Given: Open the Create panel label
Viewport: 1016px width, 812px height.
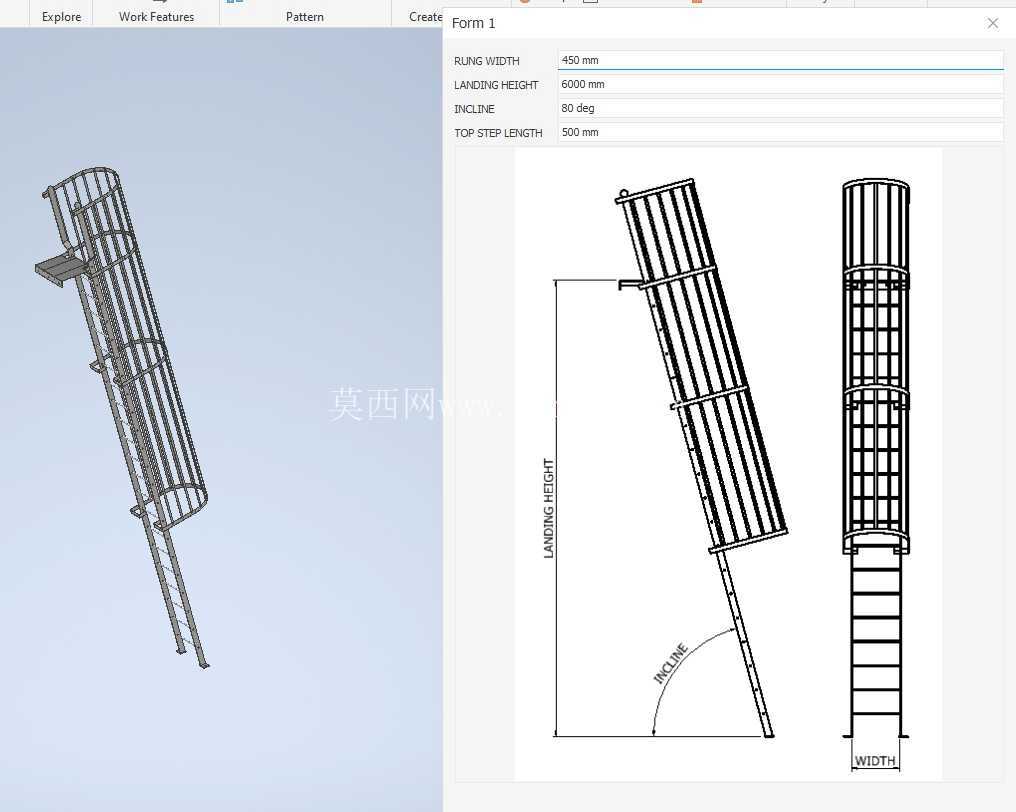Looking at the screenshot, I should coord(425,17).
